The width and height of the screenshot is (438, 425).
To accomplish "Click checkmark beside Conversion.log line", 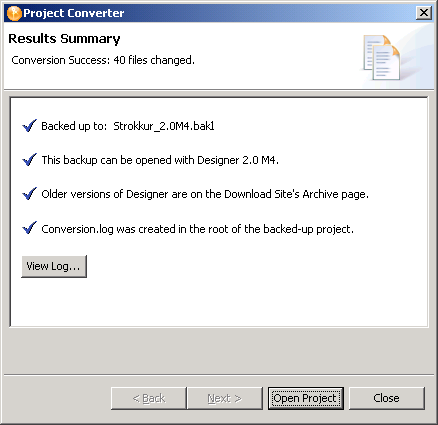I will point(29,228).
